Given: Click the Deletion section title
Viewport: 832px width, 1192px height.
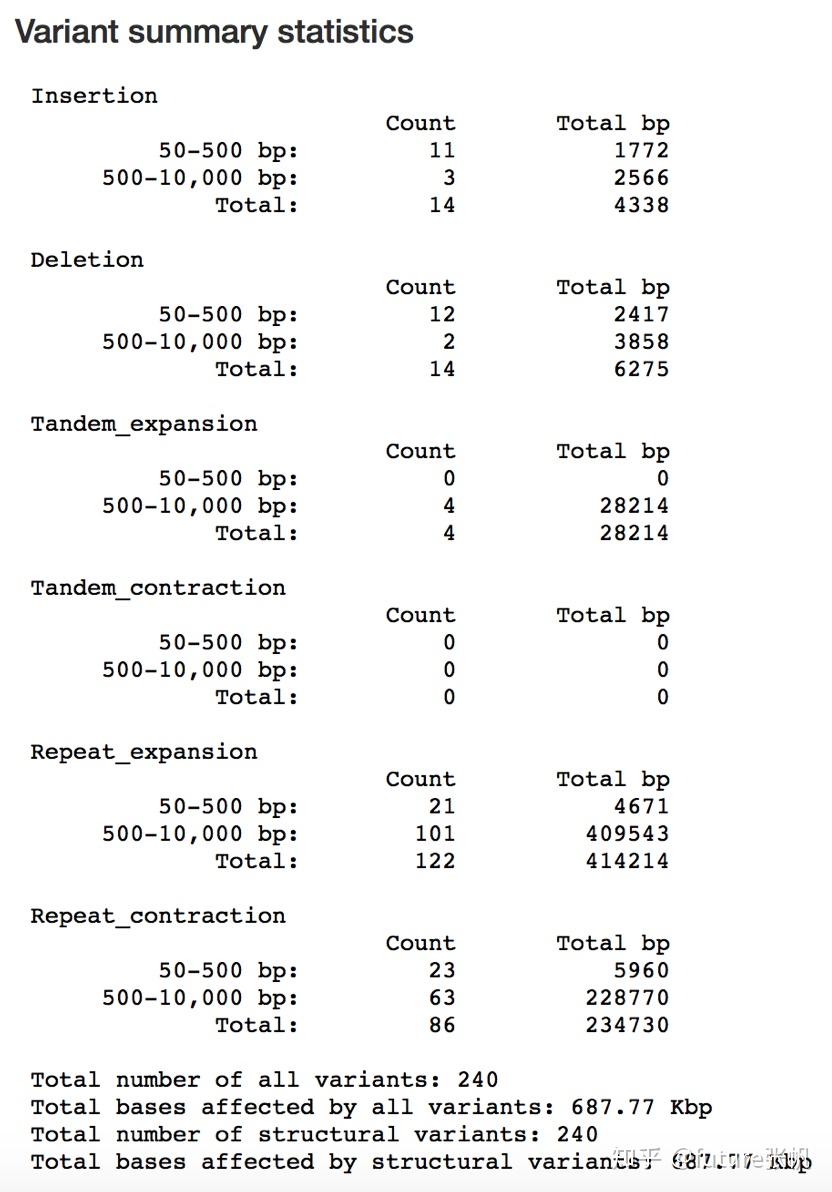Looking at the screenshot, I should [87, 260].
